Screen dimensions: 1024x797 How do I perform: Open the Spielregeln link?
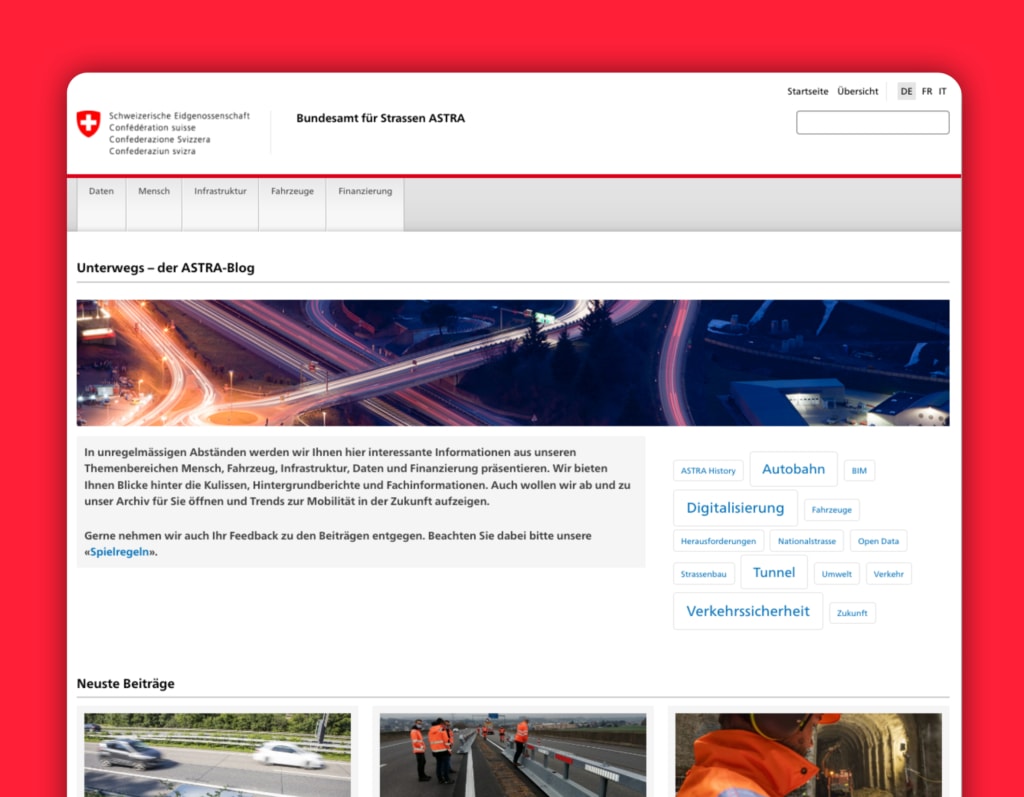120,552
